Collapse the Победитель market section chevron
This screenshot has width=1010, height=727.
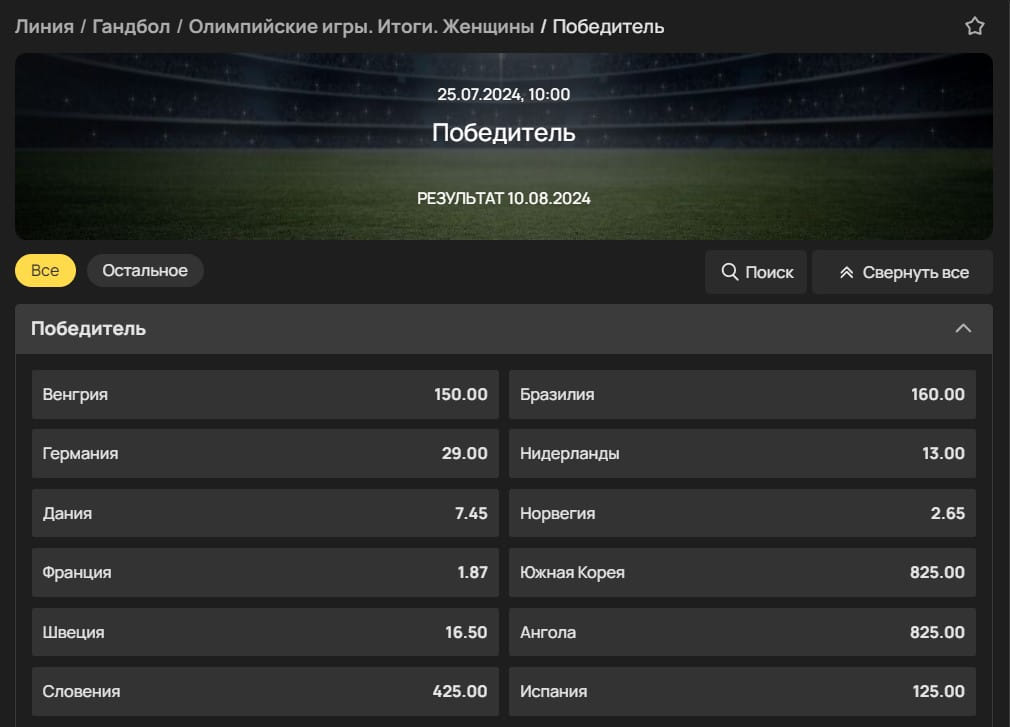pyautogui.click(x=963, y=329)
